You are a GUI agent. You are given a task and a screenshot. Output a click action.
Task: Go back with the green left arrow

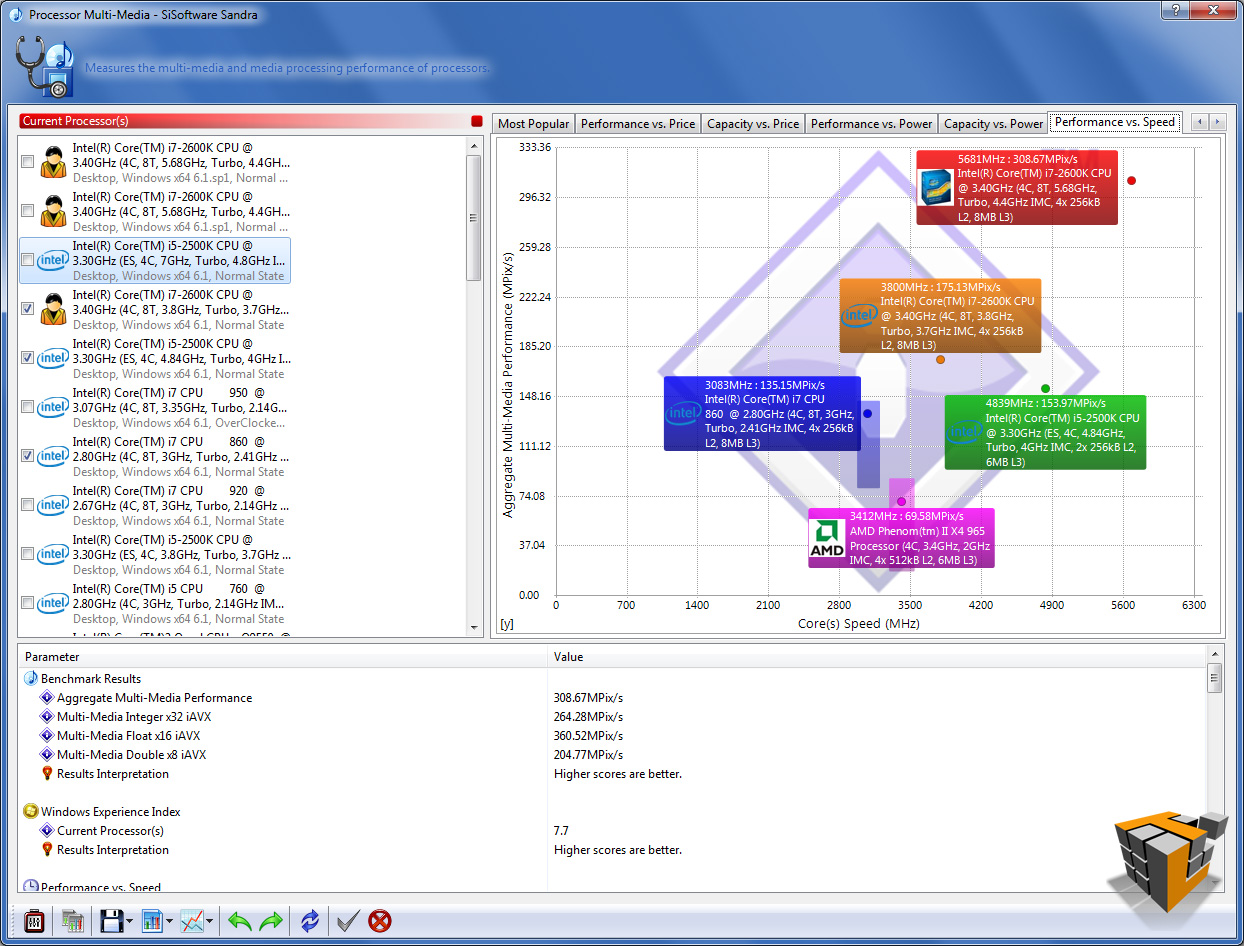[x=240, y=921]
